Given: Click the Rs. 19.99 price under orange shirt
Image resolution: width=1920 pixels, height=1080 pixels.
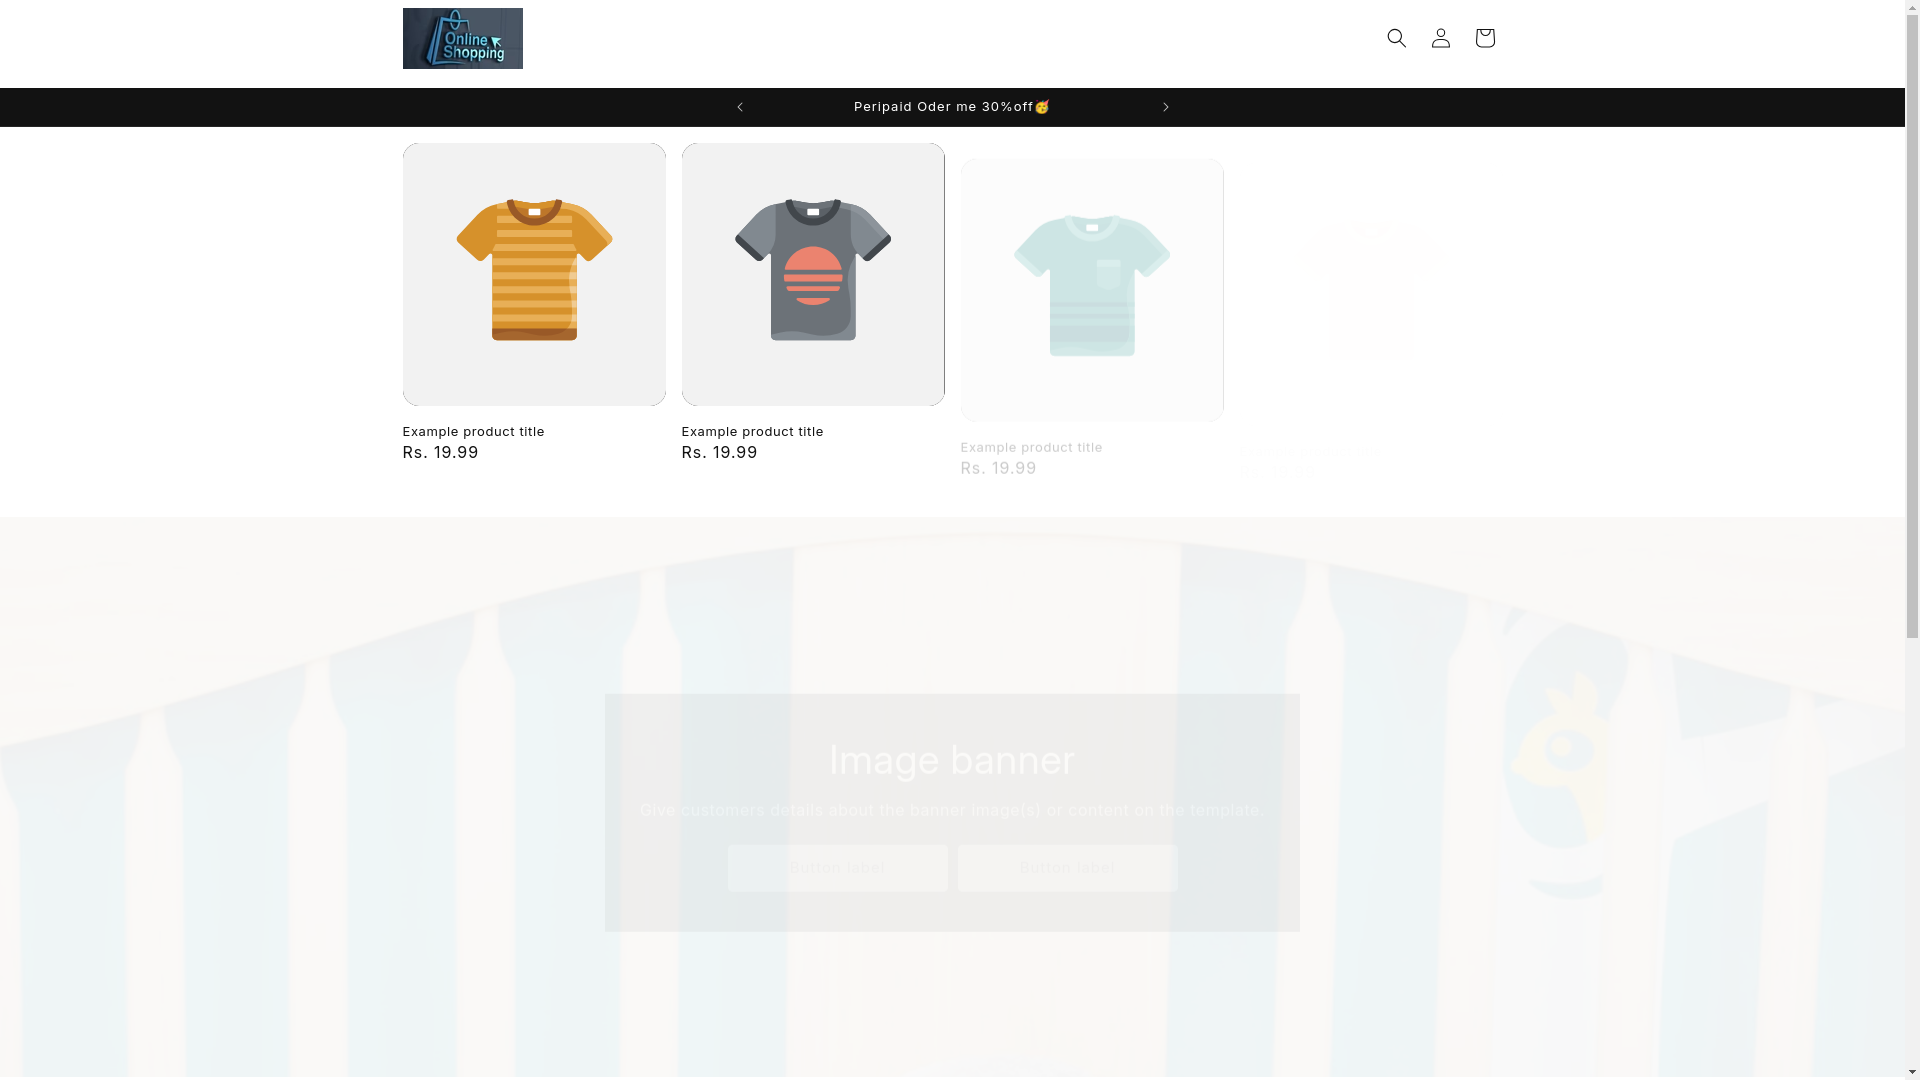Looking at the screenshot, I should [440, 453].
